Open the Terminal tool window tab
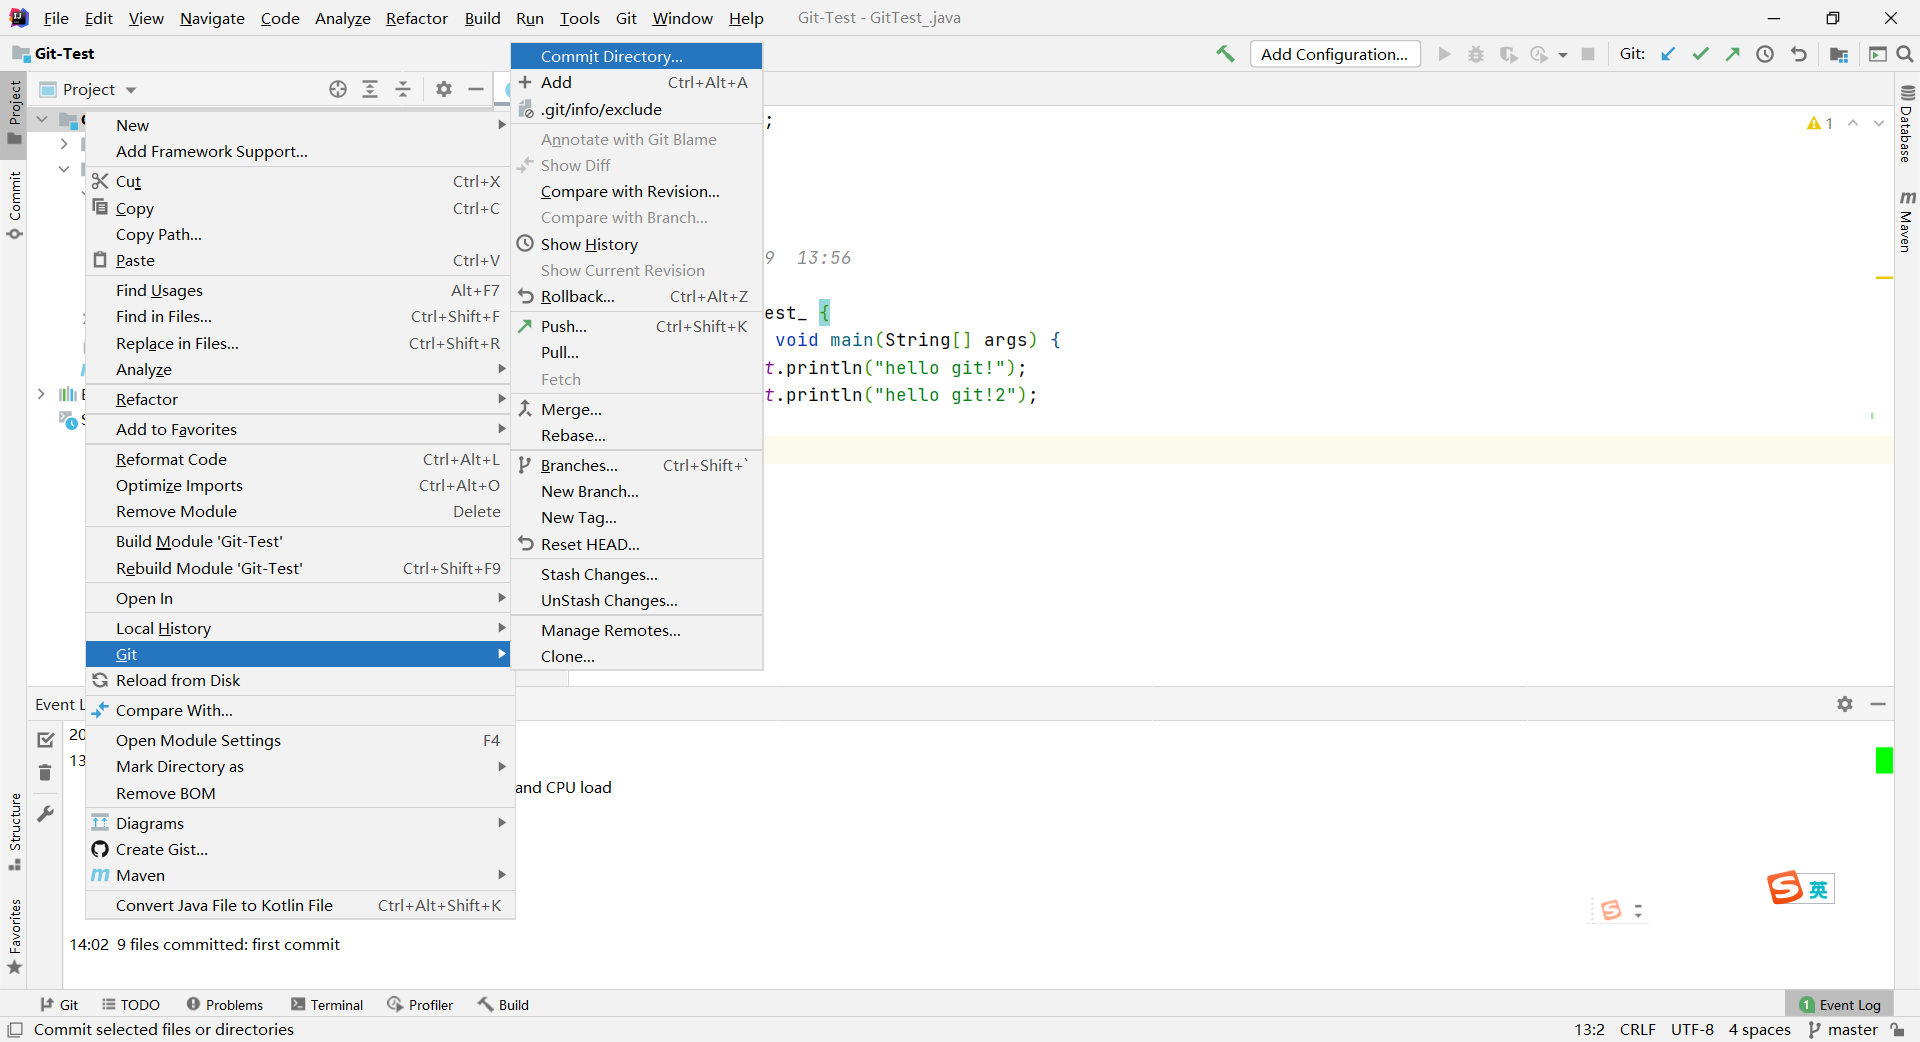Viewport: 1920px width, 1042px height. click(327, 1004)
